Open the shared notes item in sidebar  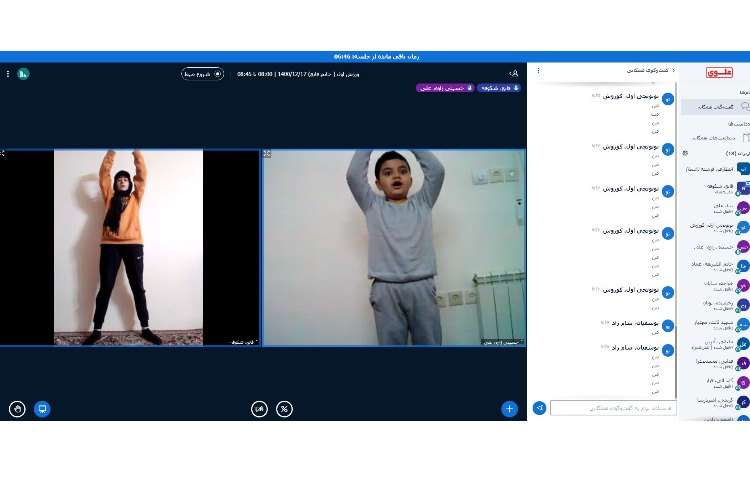click(714, 137)
